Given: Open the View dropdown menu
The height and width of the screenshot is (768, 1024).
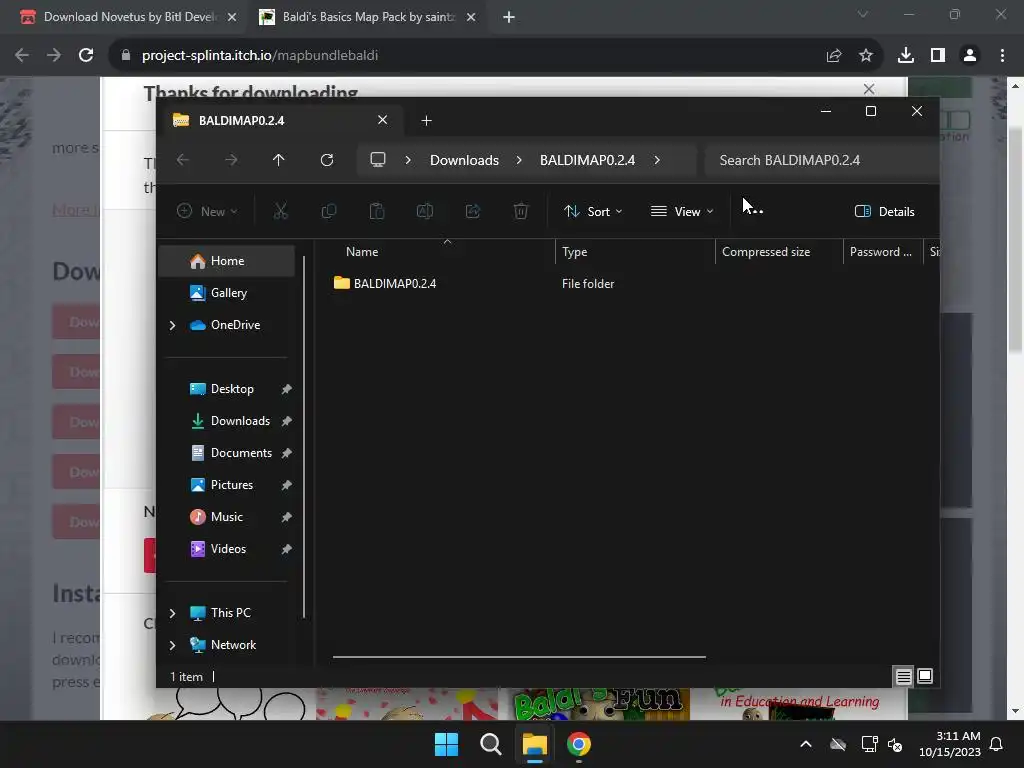Looking at the screenshot, I should click(x=682, y=212).
